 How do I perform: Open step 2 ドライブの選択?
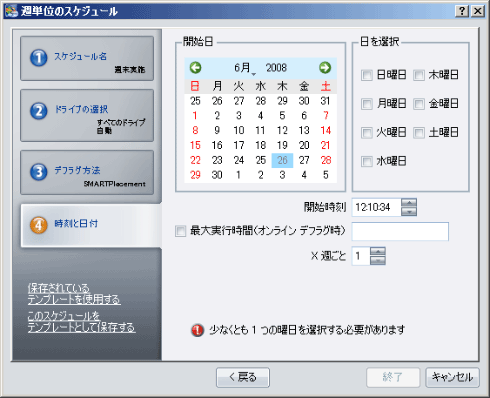[x=87, y=115]
